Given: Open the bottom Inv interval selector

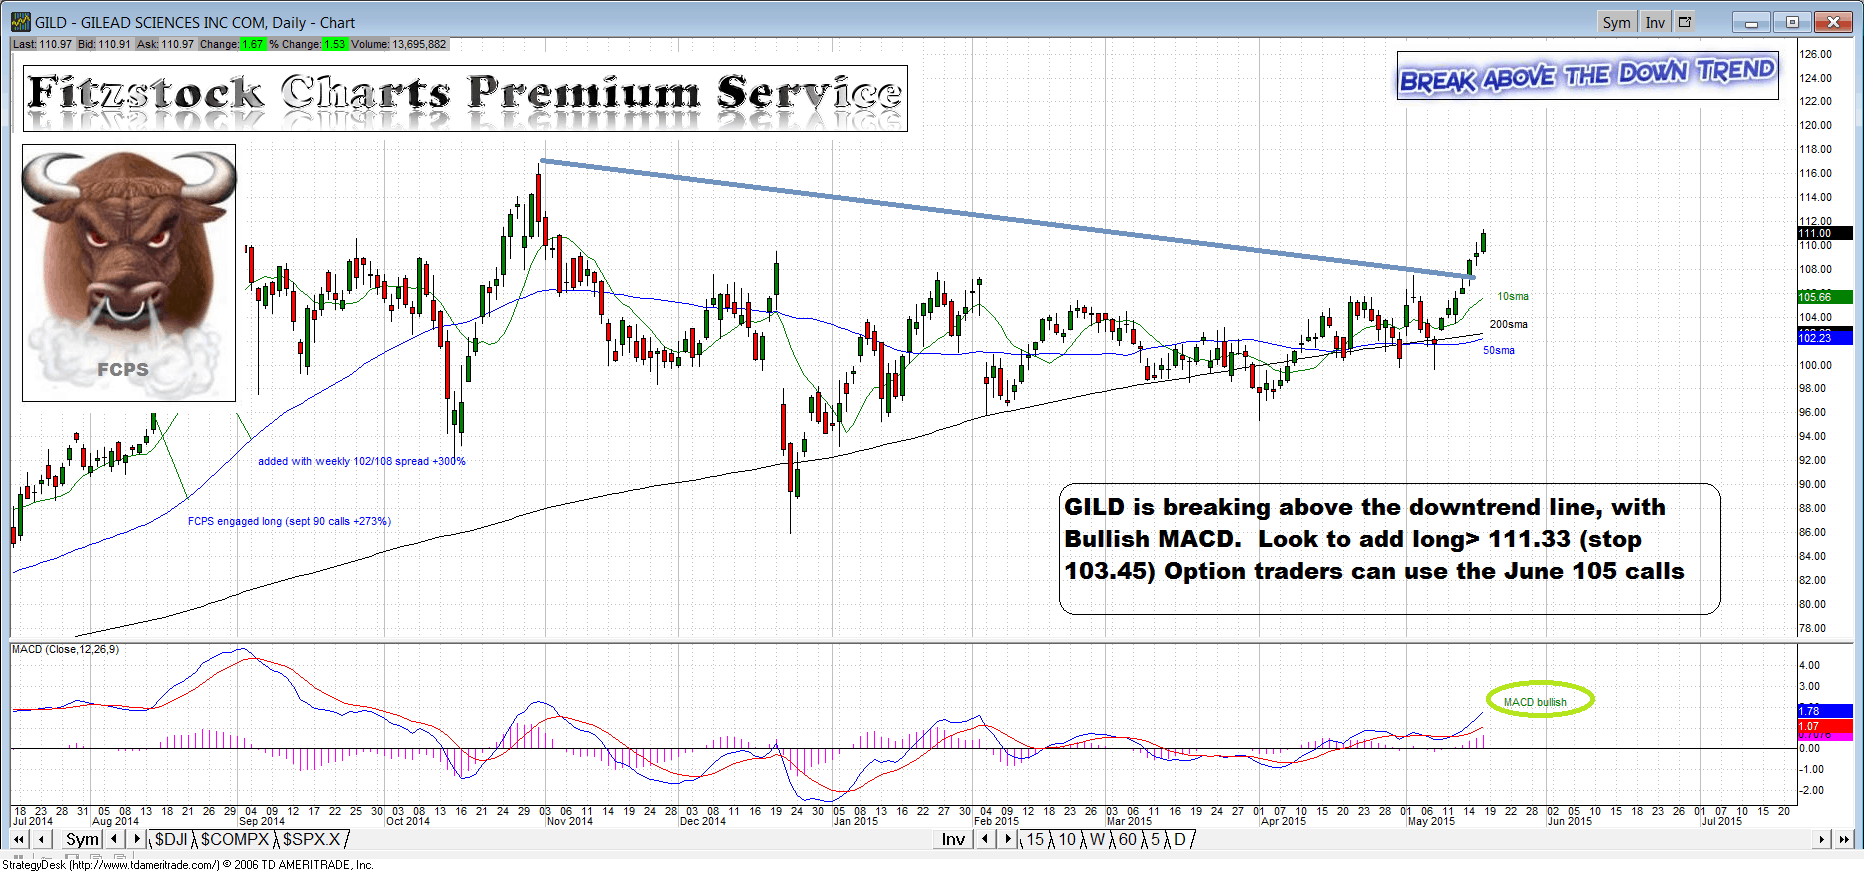Looking at the screenshot, I should (953, 840).
